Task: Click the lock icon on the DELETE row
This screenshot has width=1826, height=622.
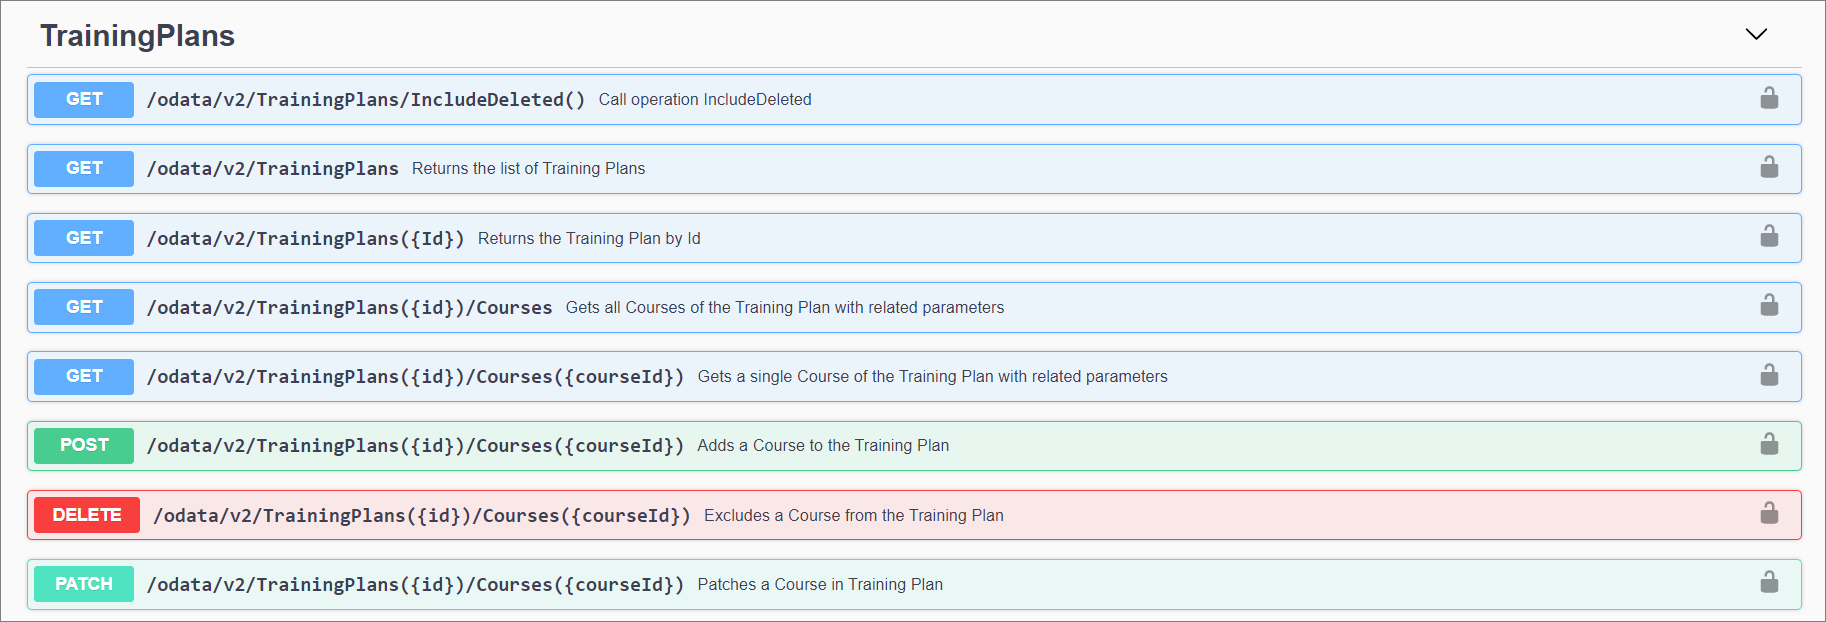Action: pos(1768,514)
